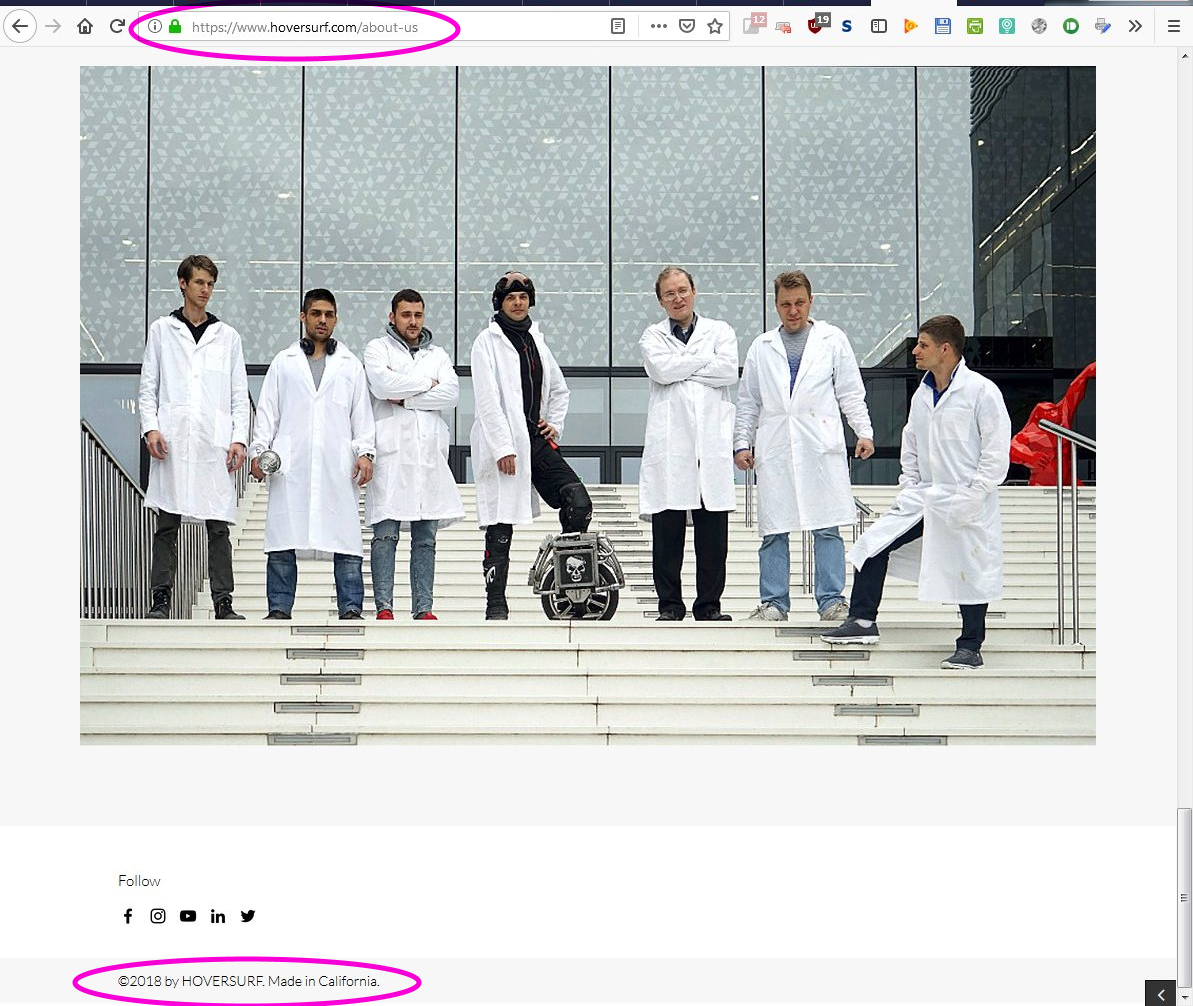Reload the current page

(x=117, y=27)
